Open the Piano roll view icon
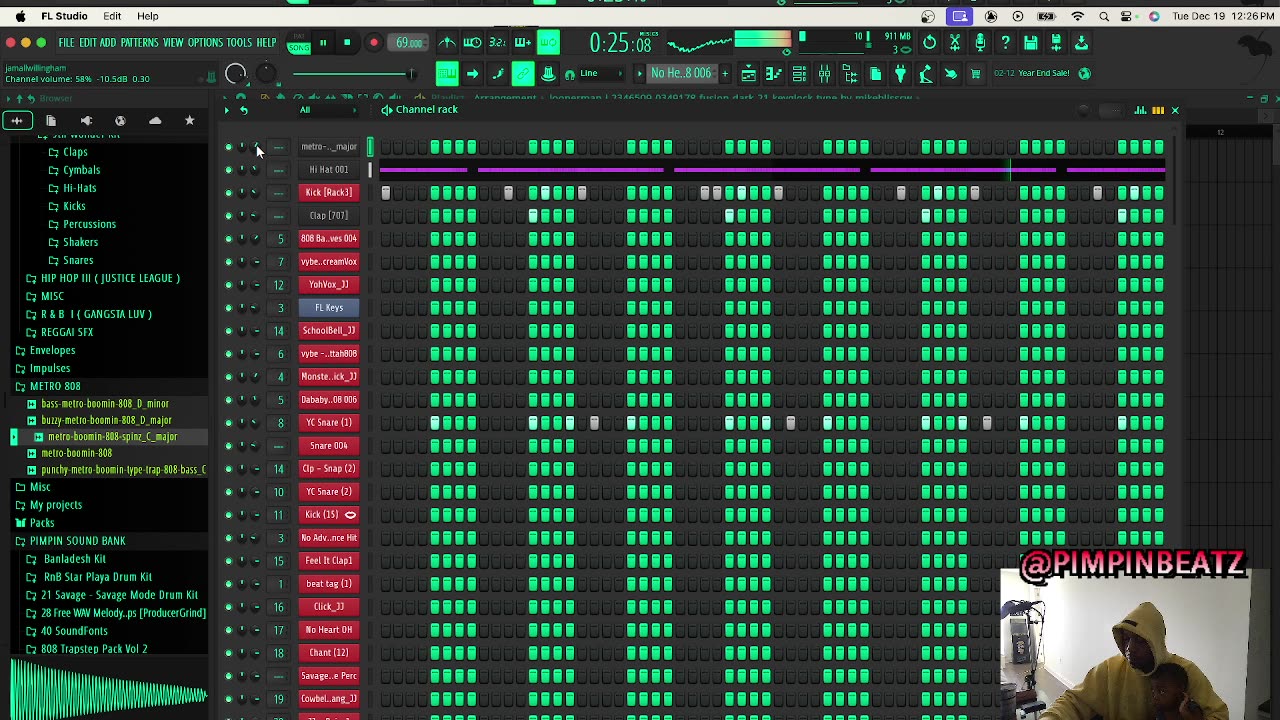This screenshot has width=1280, height=720. (x=773, y=73)
